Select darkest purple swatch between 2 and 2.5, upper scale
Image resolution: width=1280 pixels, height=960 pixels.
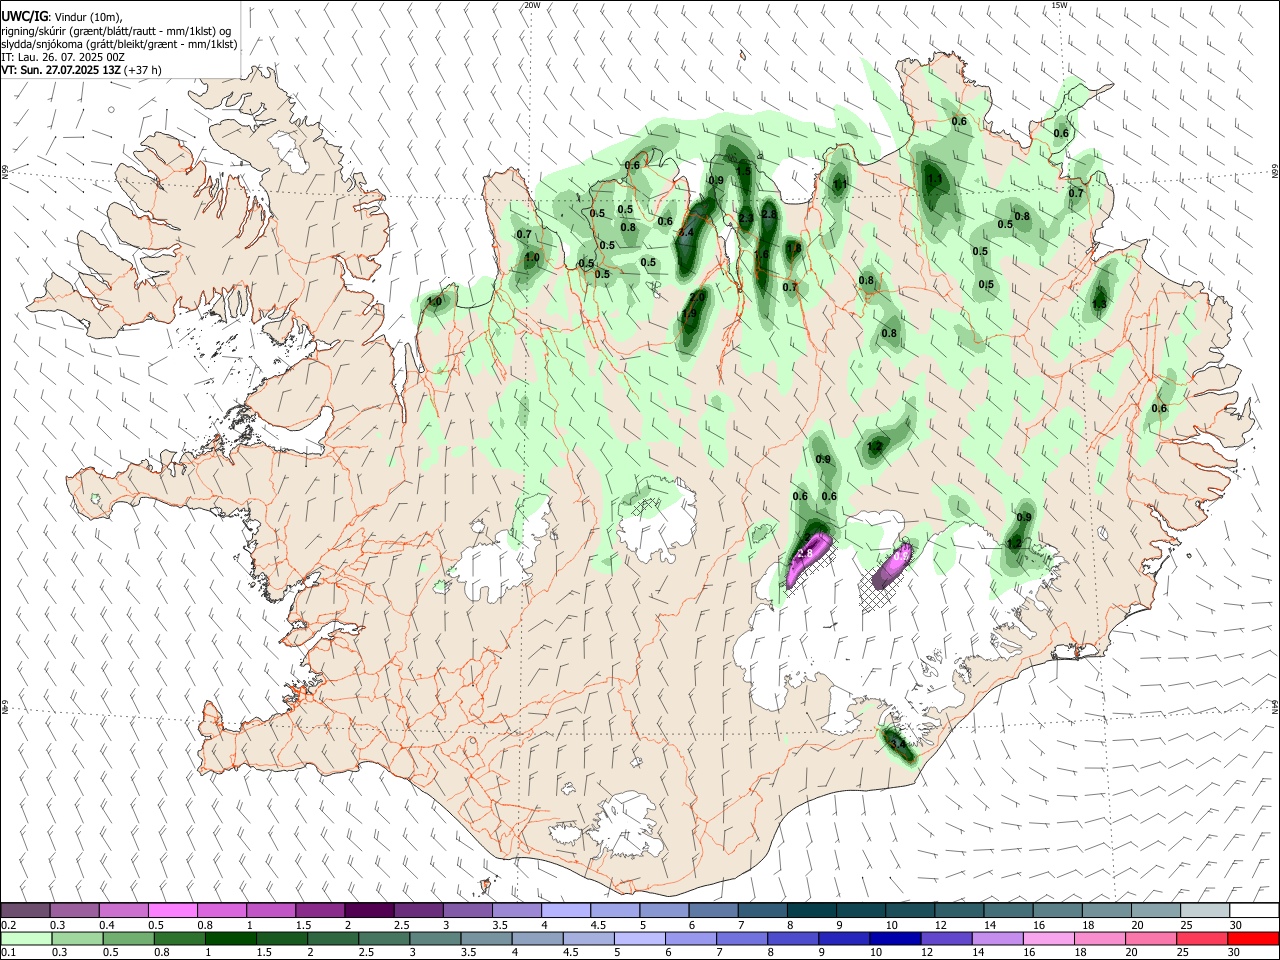368,911
